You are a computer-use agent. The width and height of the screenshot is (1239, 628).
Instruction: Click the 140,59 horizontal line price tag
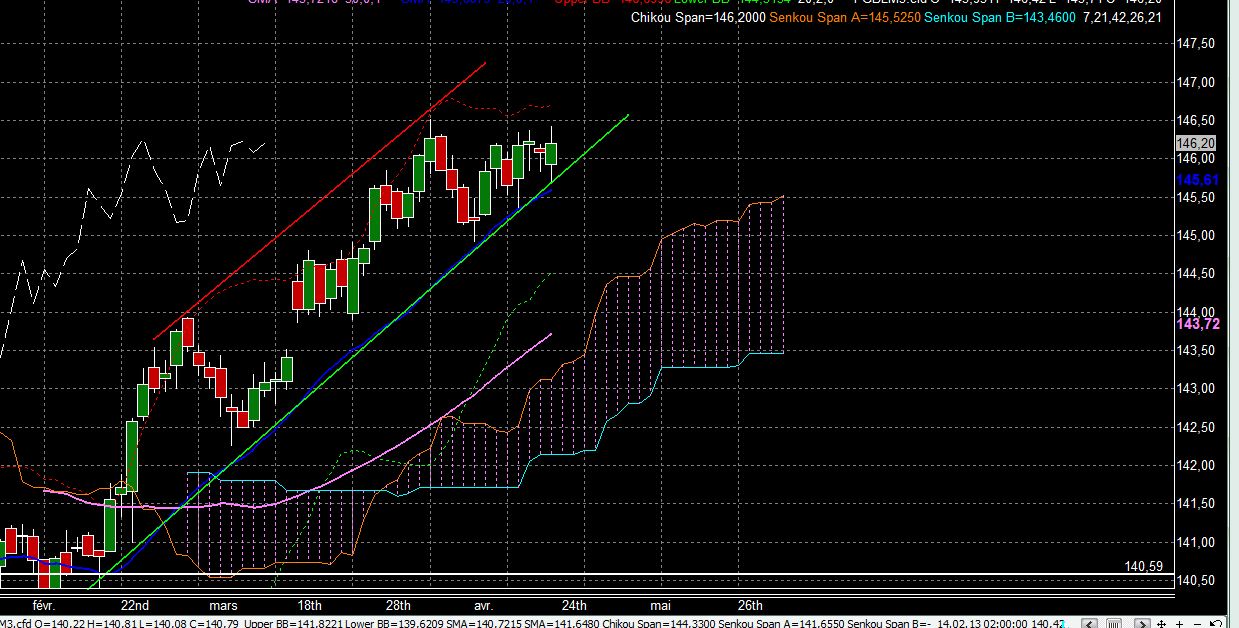pyautogui.click(x=1143, y=566)
